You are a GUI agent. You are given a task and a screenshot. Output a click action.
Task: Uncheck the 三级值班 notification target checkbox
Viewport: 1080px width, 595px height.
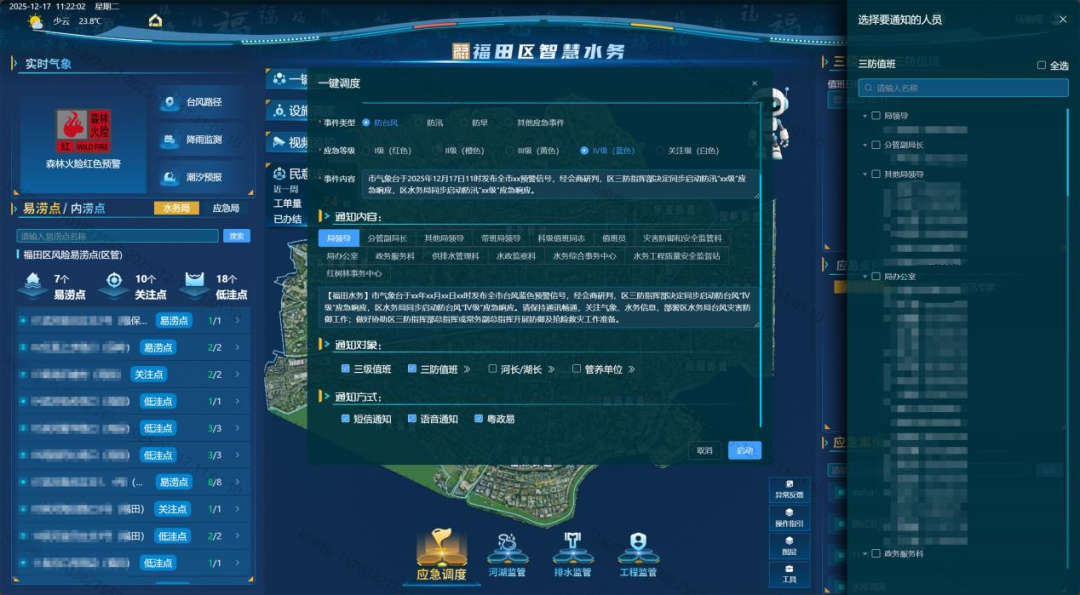point(346,369)
